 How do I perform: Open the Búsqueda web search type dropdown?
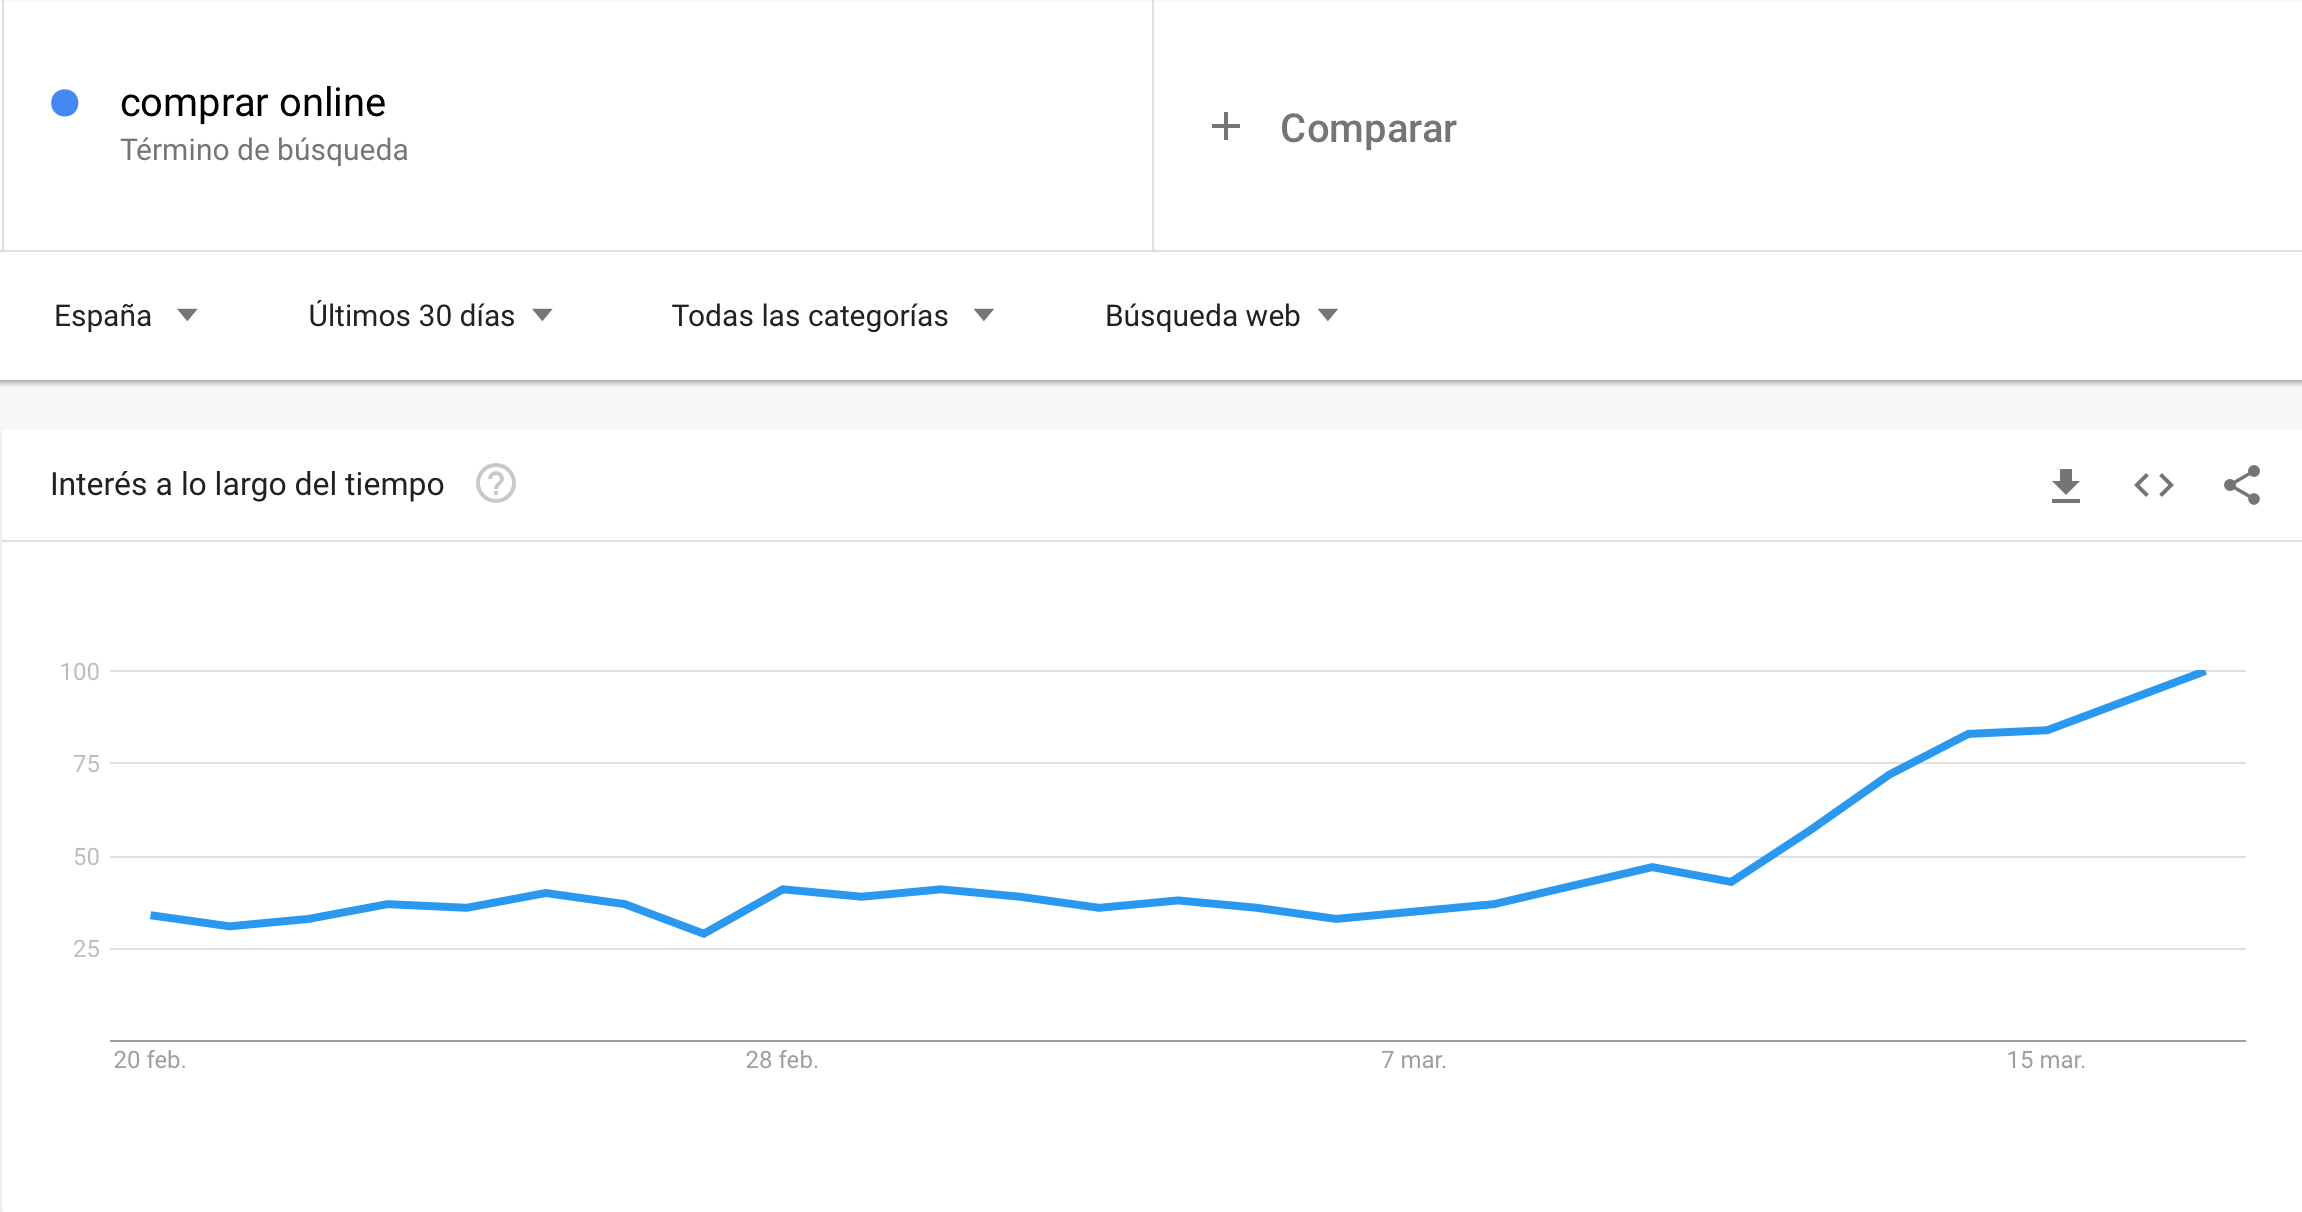pos(1221,316)
